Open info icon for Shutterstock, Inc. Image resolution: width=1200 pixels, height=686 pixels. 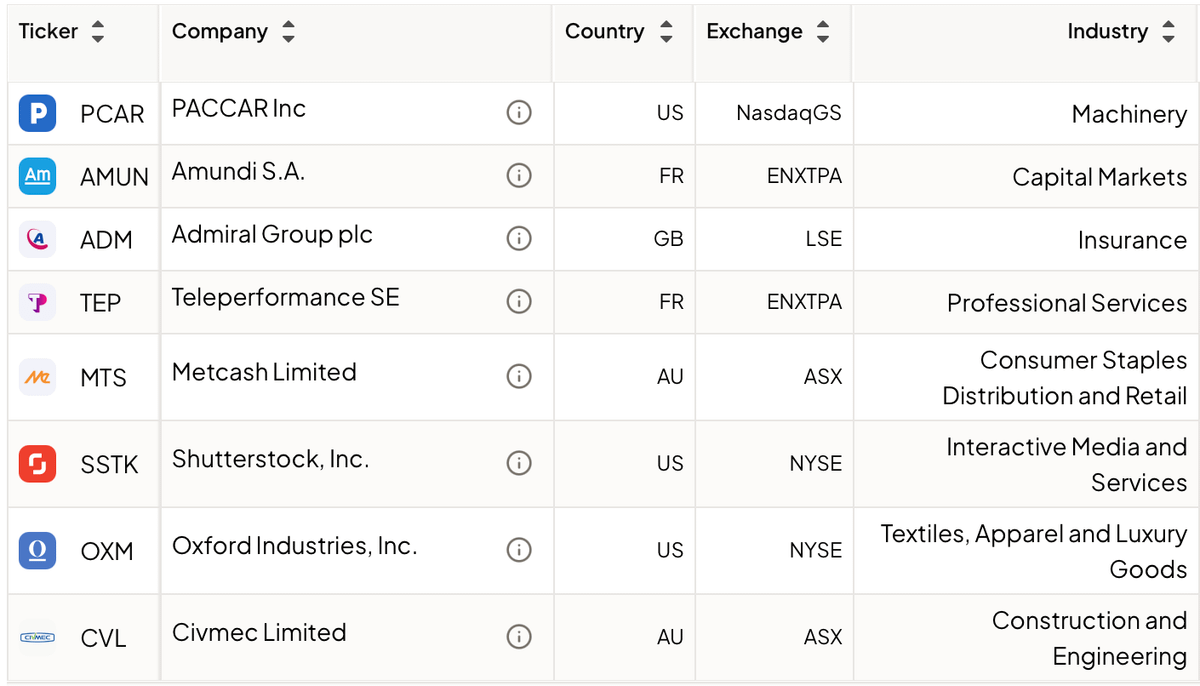[518, 464]
